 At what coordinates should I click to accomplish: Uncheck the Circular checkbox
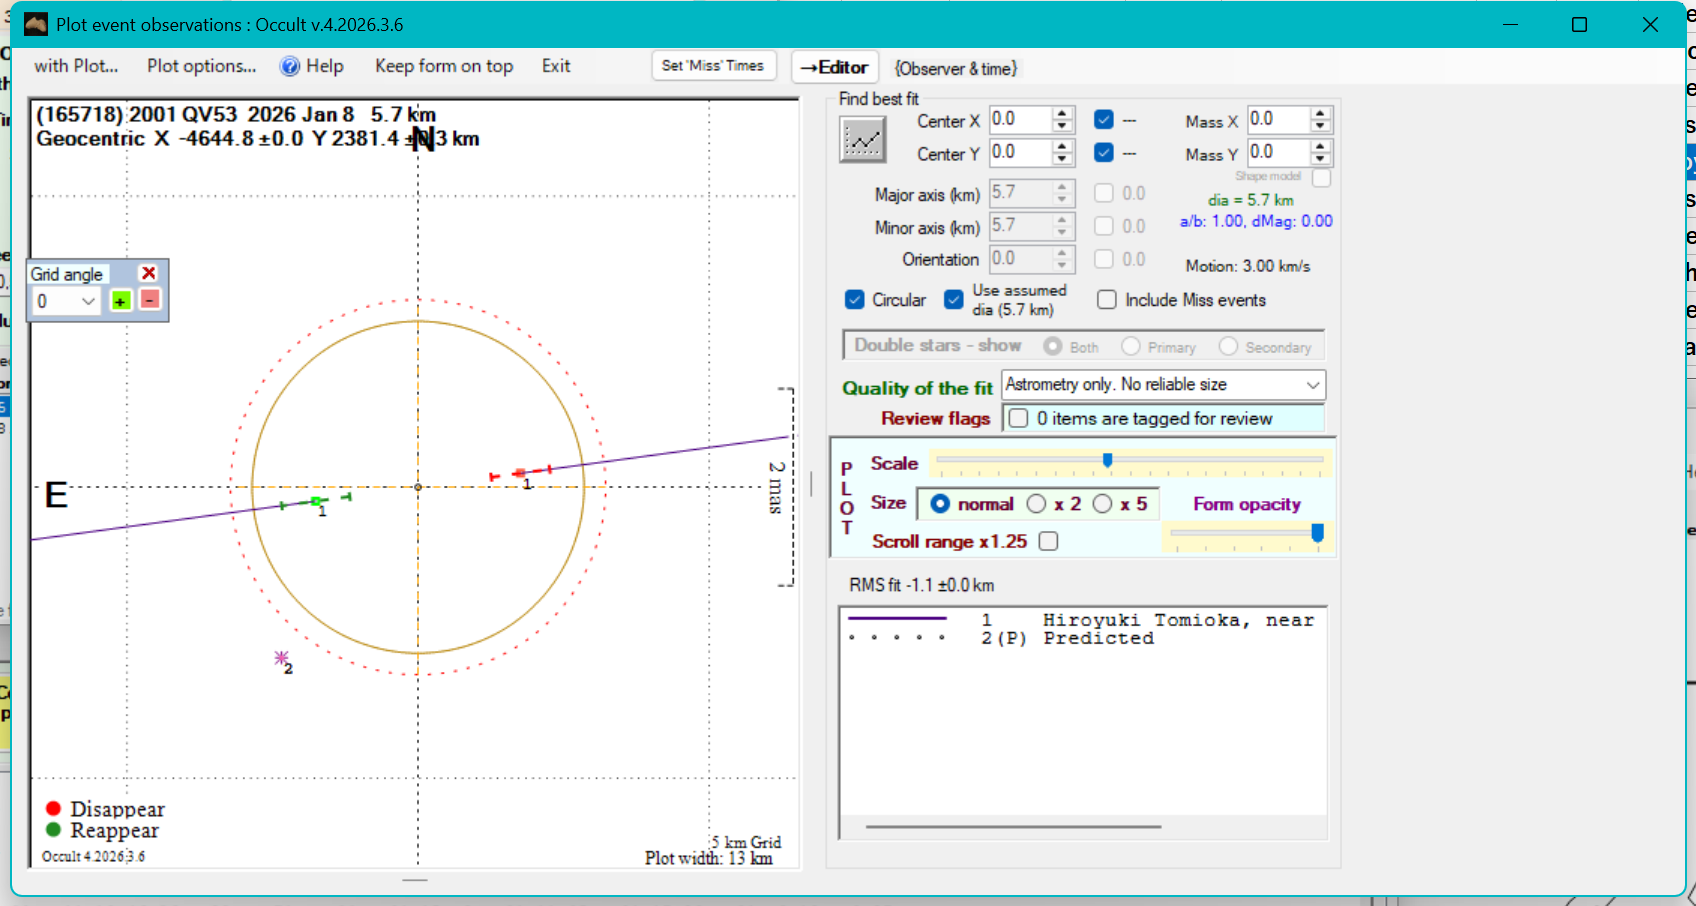click(x=855, y=300)
